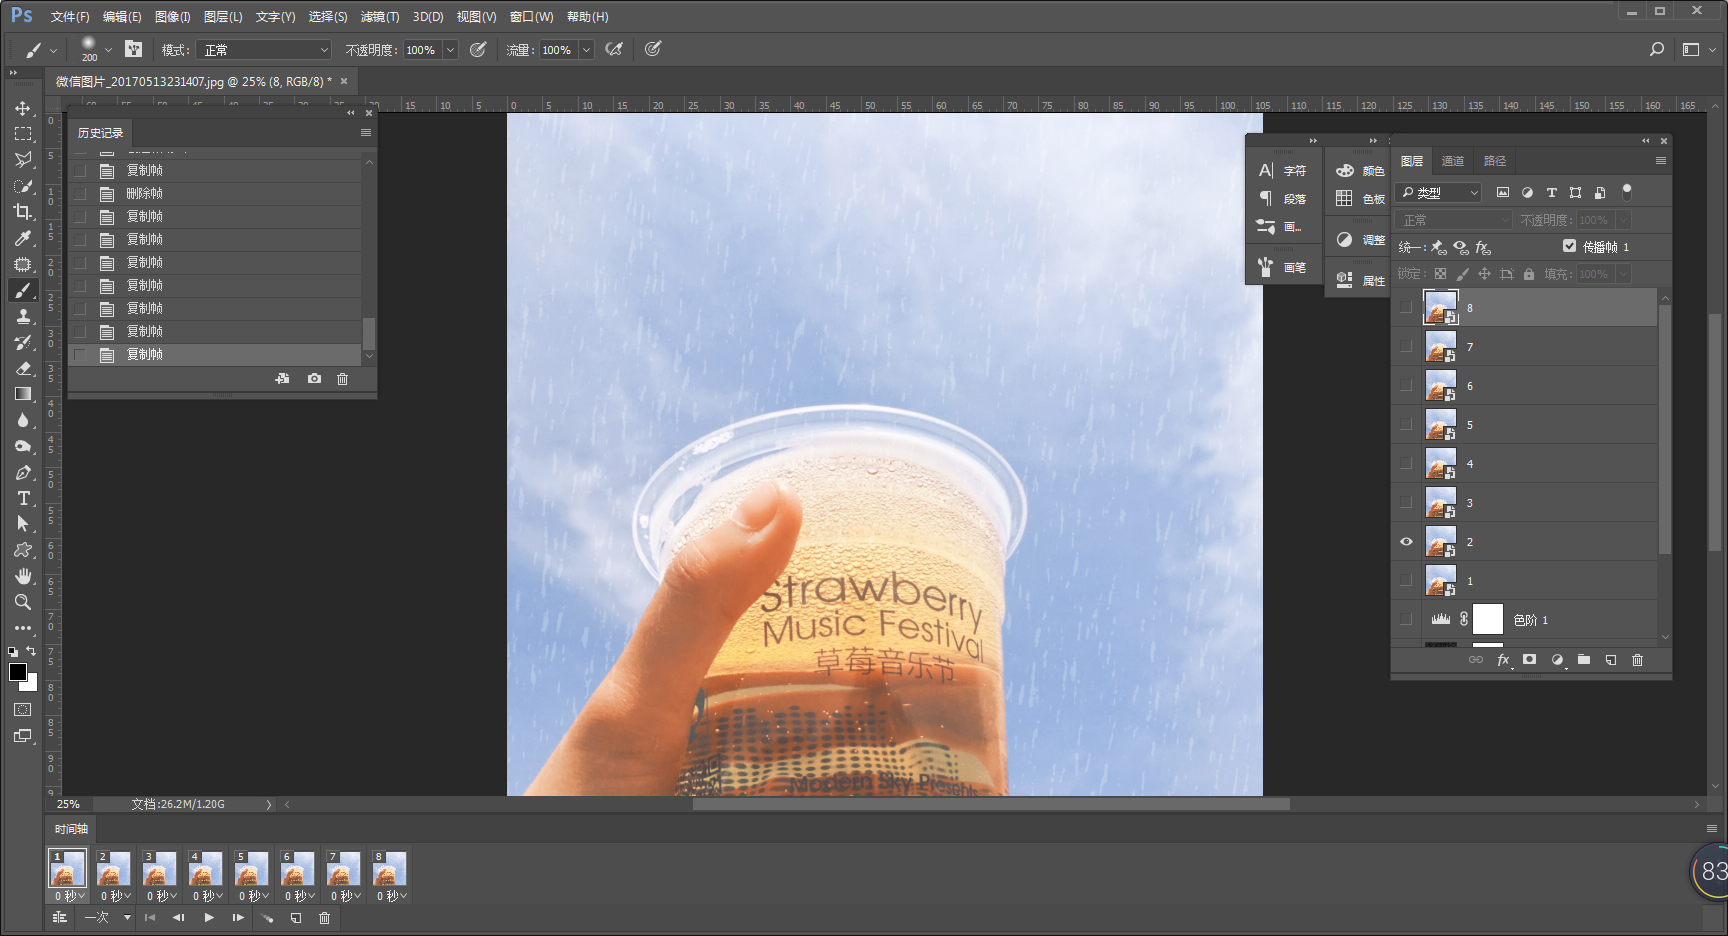Go to the next animation frame
Viewport: 1728px width, 936px height.
(x=238, y=918)
